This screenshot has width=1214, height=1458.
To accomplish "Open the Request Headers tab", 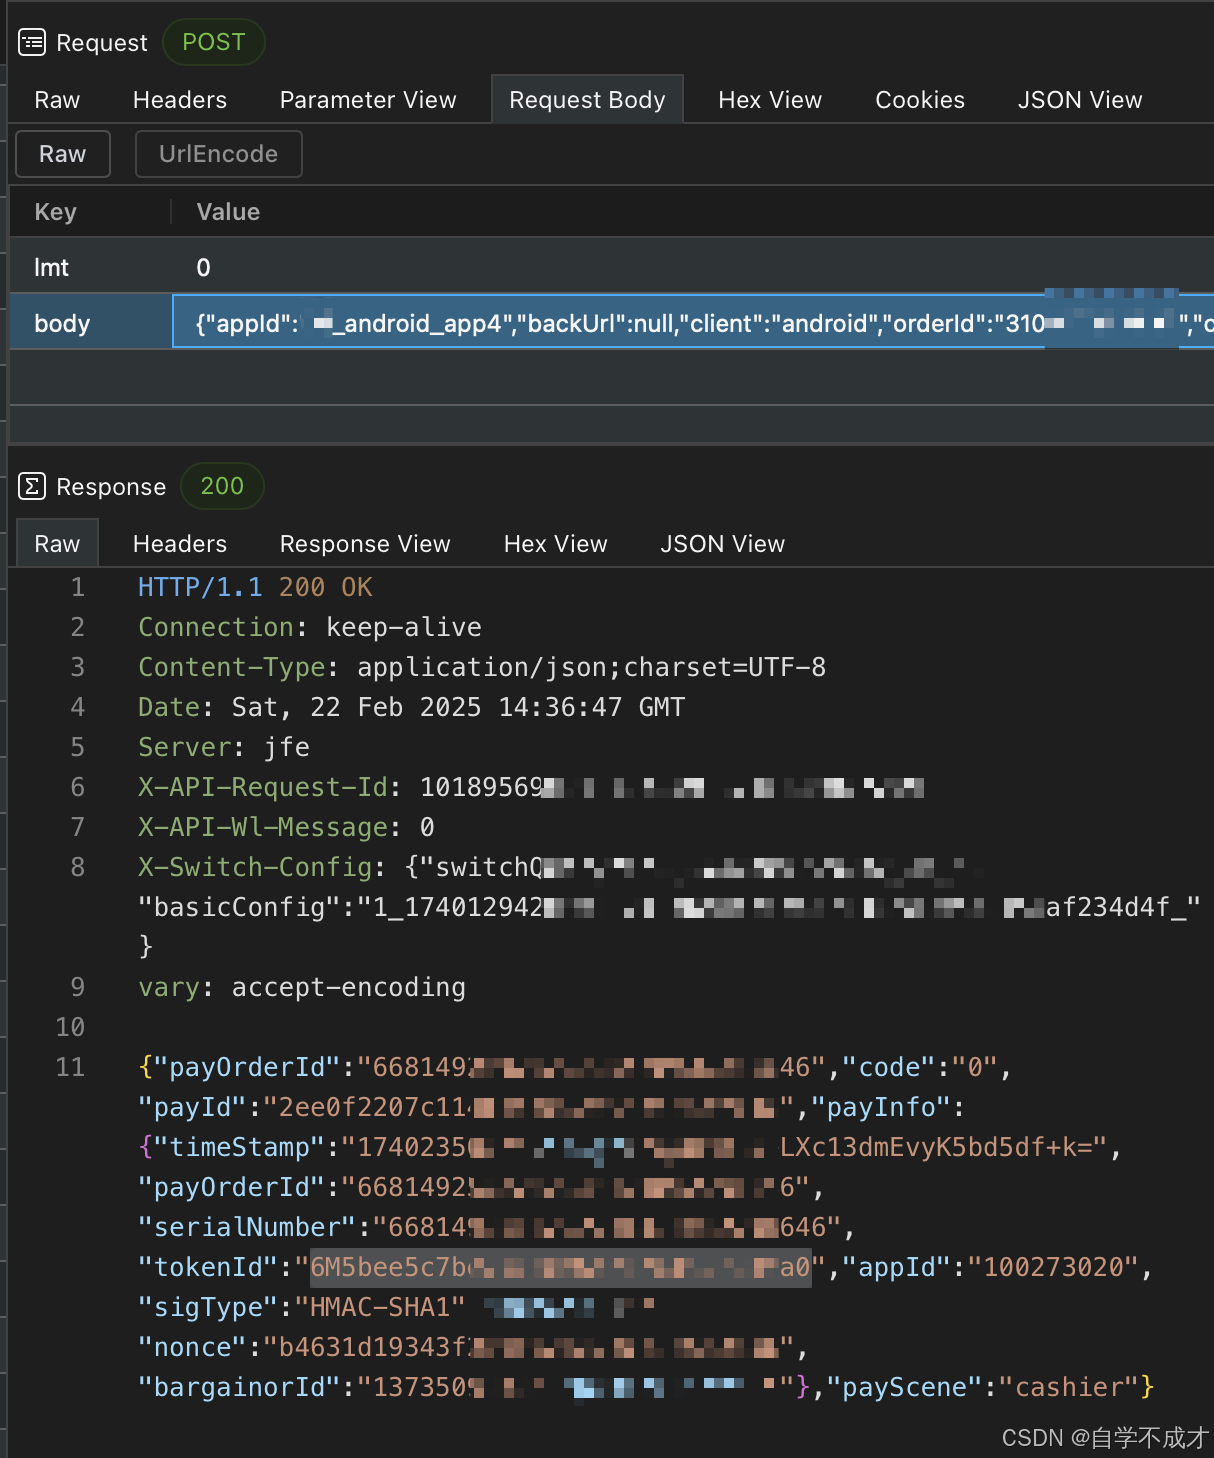I will [x=180, y=100].
